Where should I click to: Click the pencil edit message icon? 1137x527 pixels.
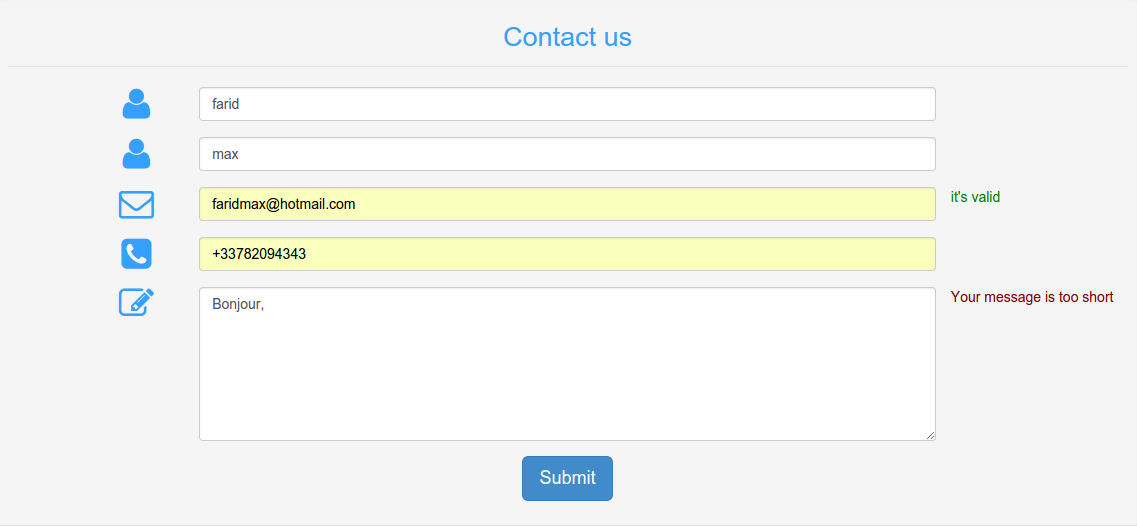[136, 302]
